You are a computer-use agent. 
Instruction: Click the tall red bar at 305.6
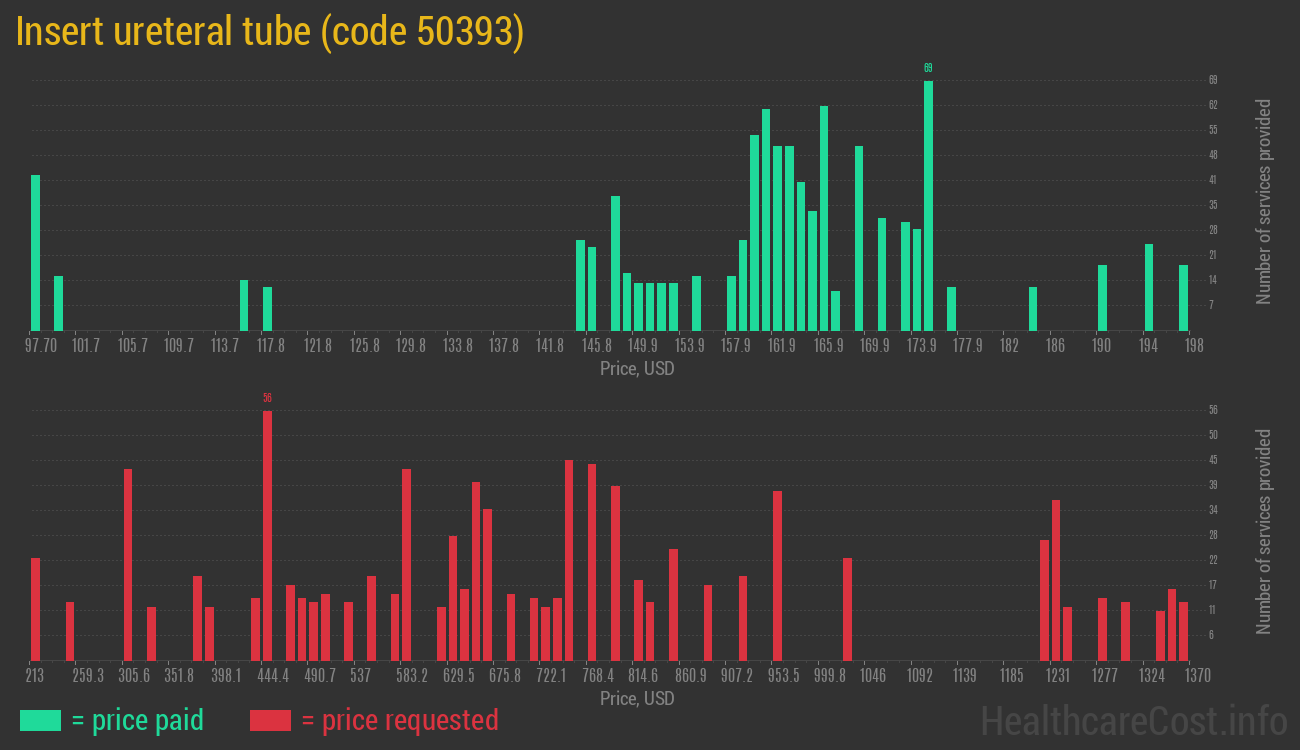click(128, 564)
